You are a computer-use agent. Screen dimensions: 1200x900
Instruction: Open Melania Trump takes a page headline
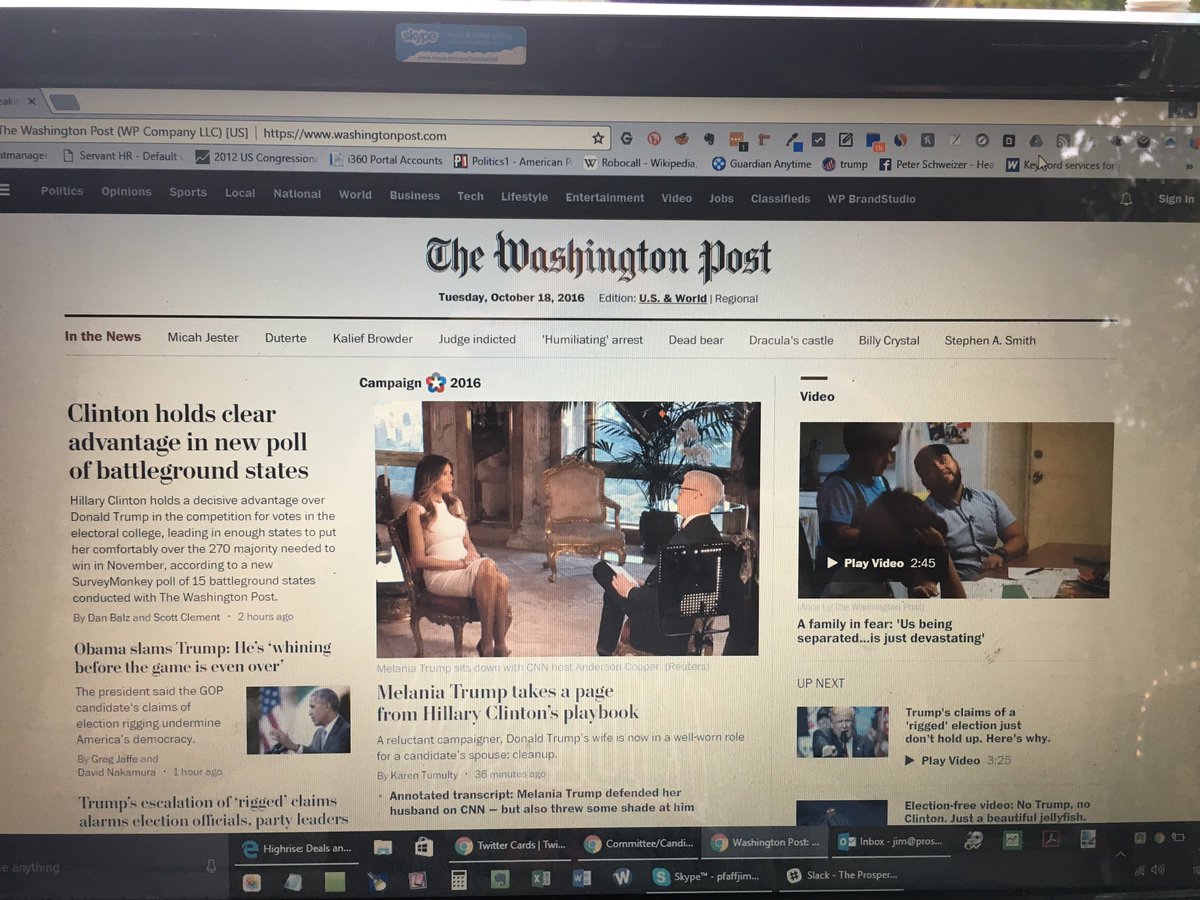point(508,702)
